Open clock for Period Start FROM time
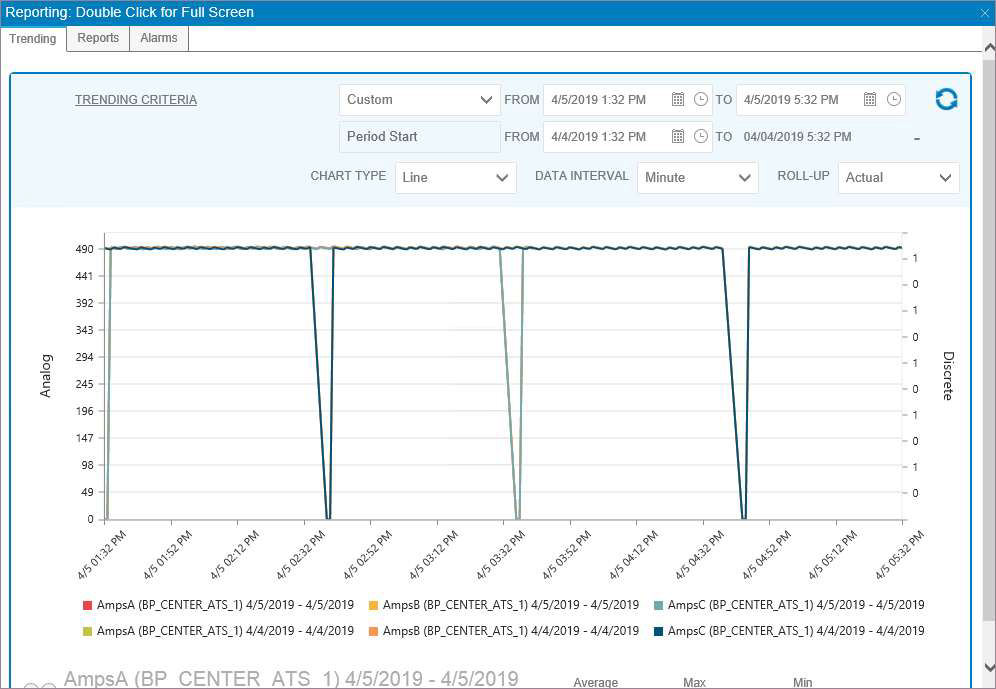996x689 pixels. pos(701,137)
